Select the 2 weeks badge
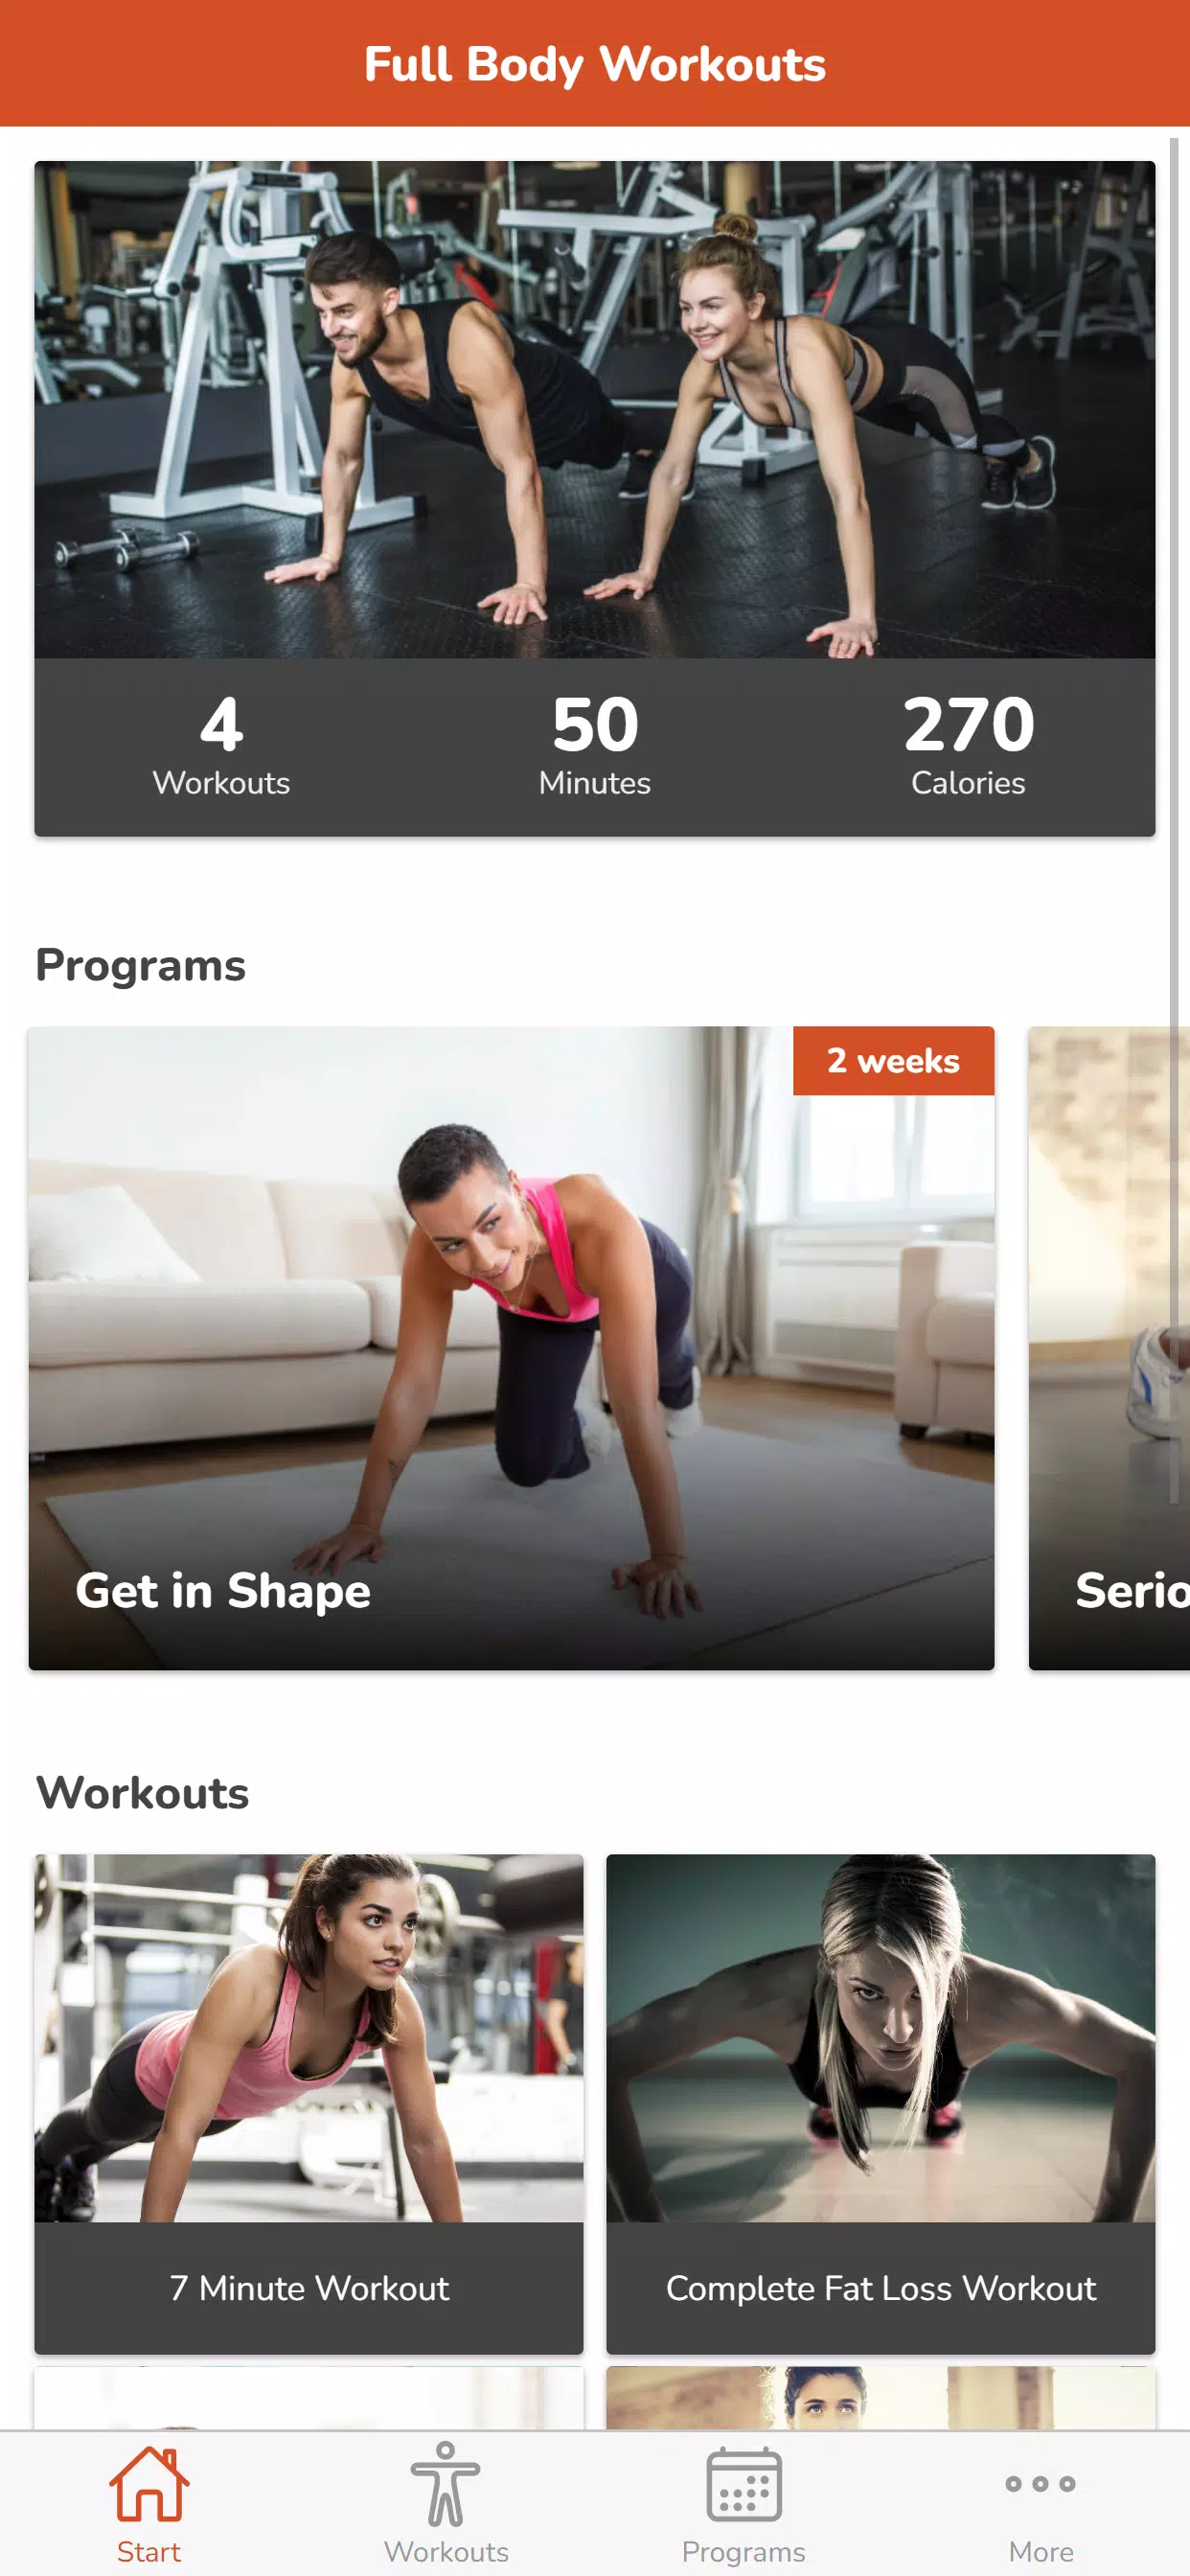This screenshot has height=2576, width=1190. click(x=893, y=1061)
